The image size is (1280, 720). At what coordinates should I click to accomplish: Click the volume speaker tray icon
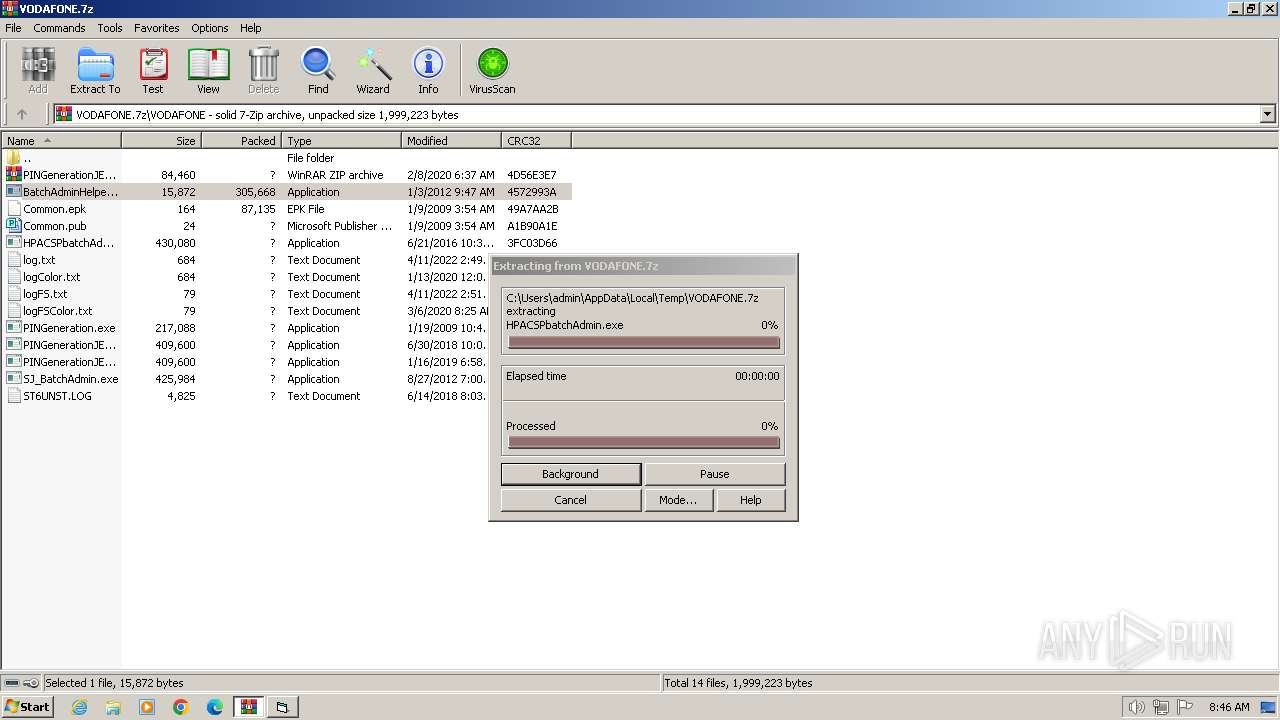click(x=1137, y=707)
